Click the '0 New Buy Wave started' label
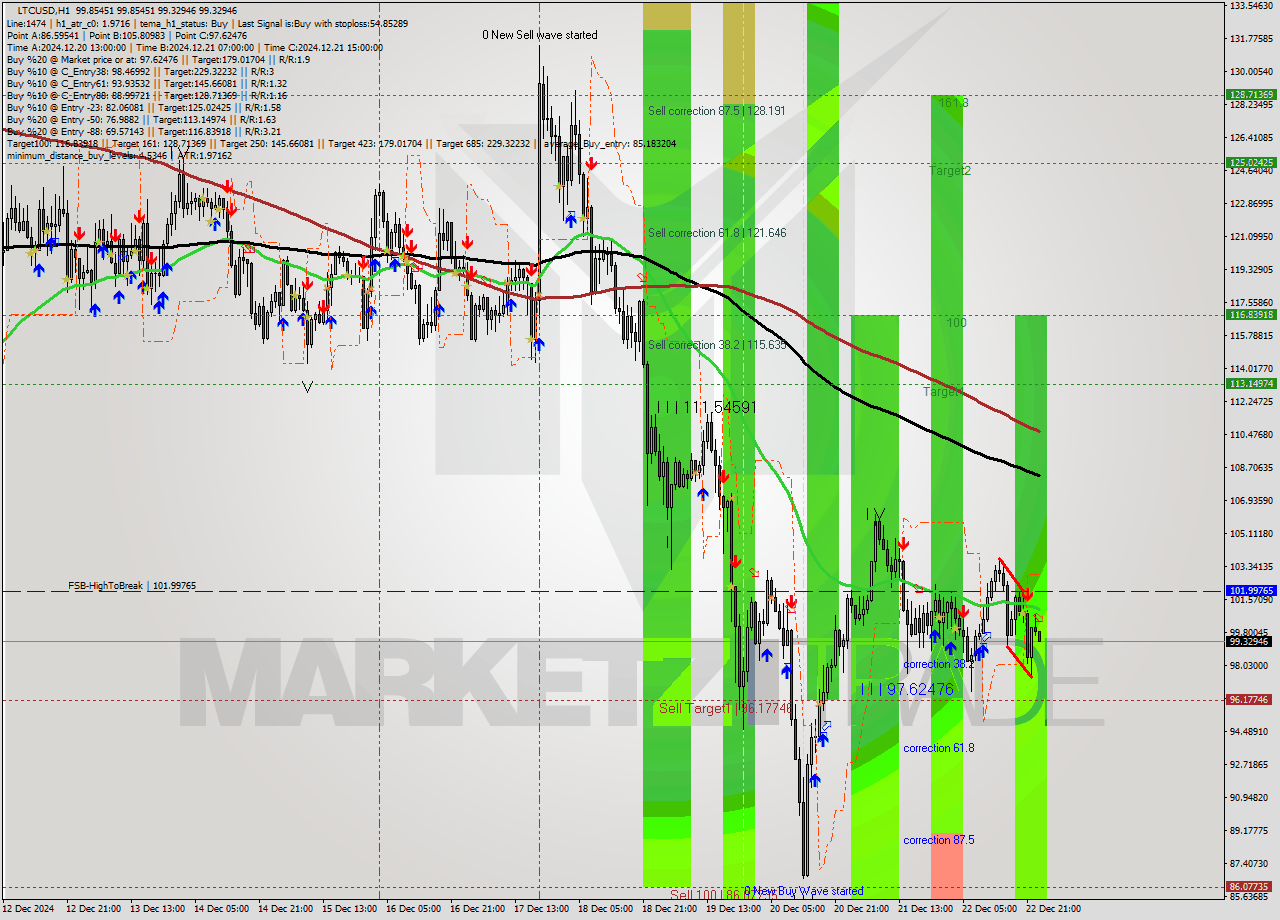The height and width of the screenshot is (920, 1280). tap(804, 891)
